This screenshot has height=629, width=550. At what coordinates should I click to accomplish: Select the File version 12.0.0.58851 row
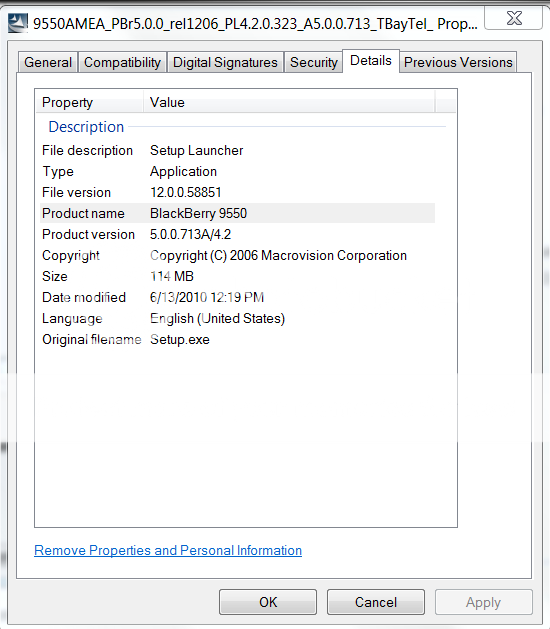click(237, 193)
